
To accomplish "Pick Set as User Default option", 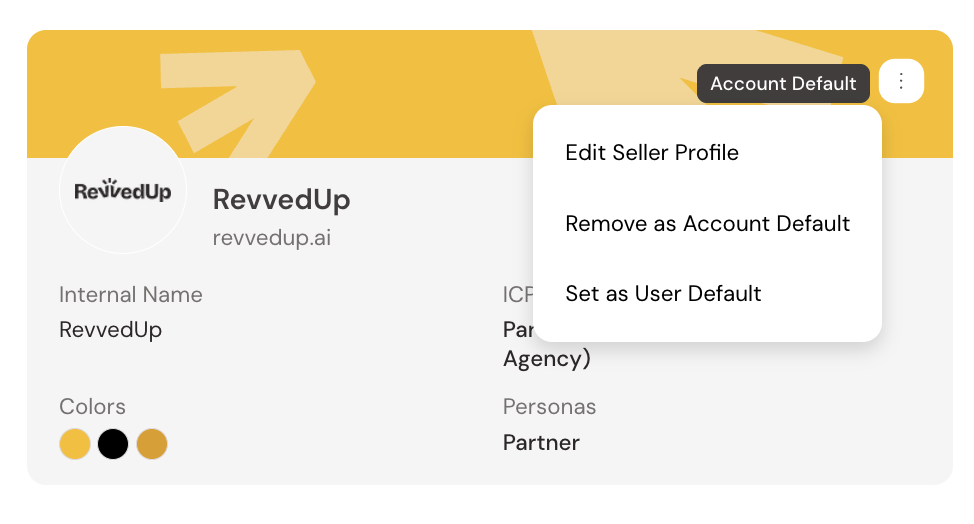I will tap(663, 293).
